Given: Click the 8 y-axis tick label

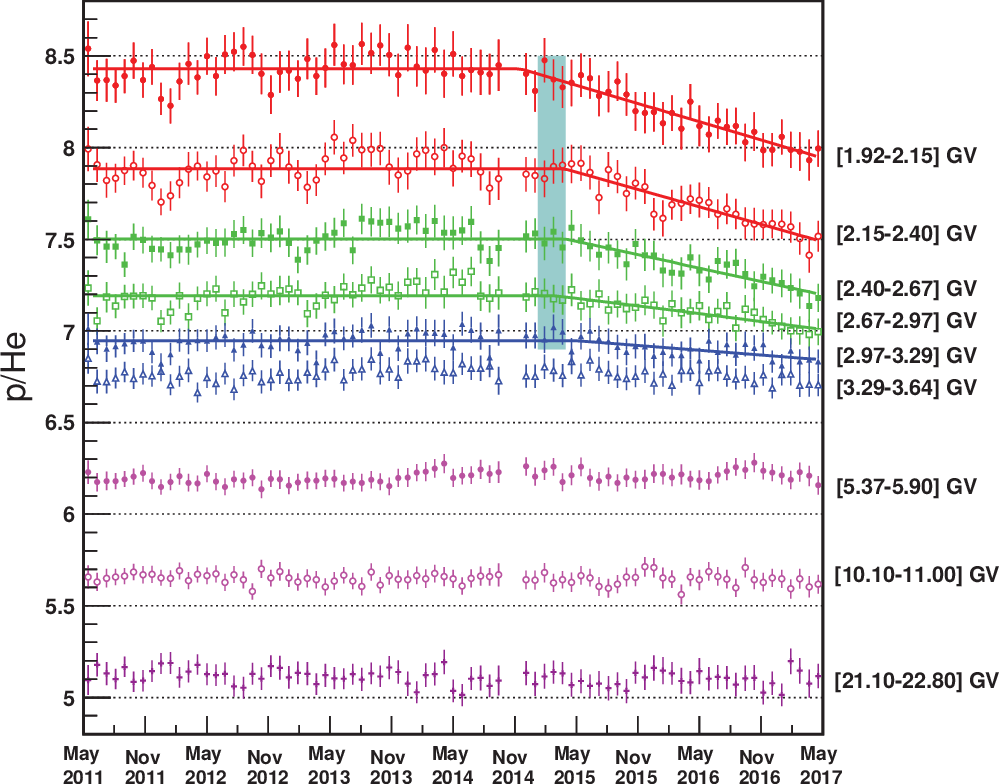Looking at the screenshot, I should coord(68,148).
